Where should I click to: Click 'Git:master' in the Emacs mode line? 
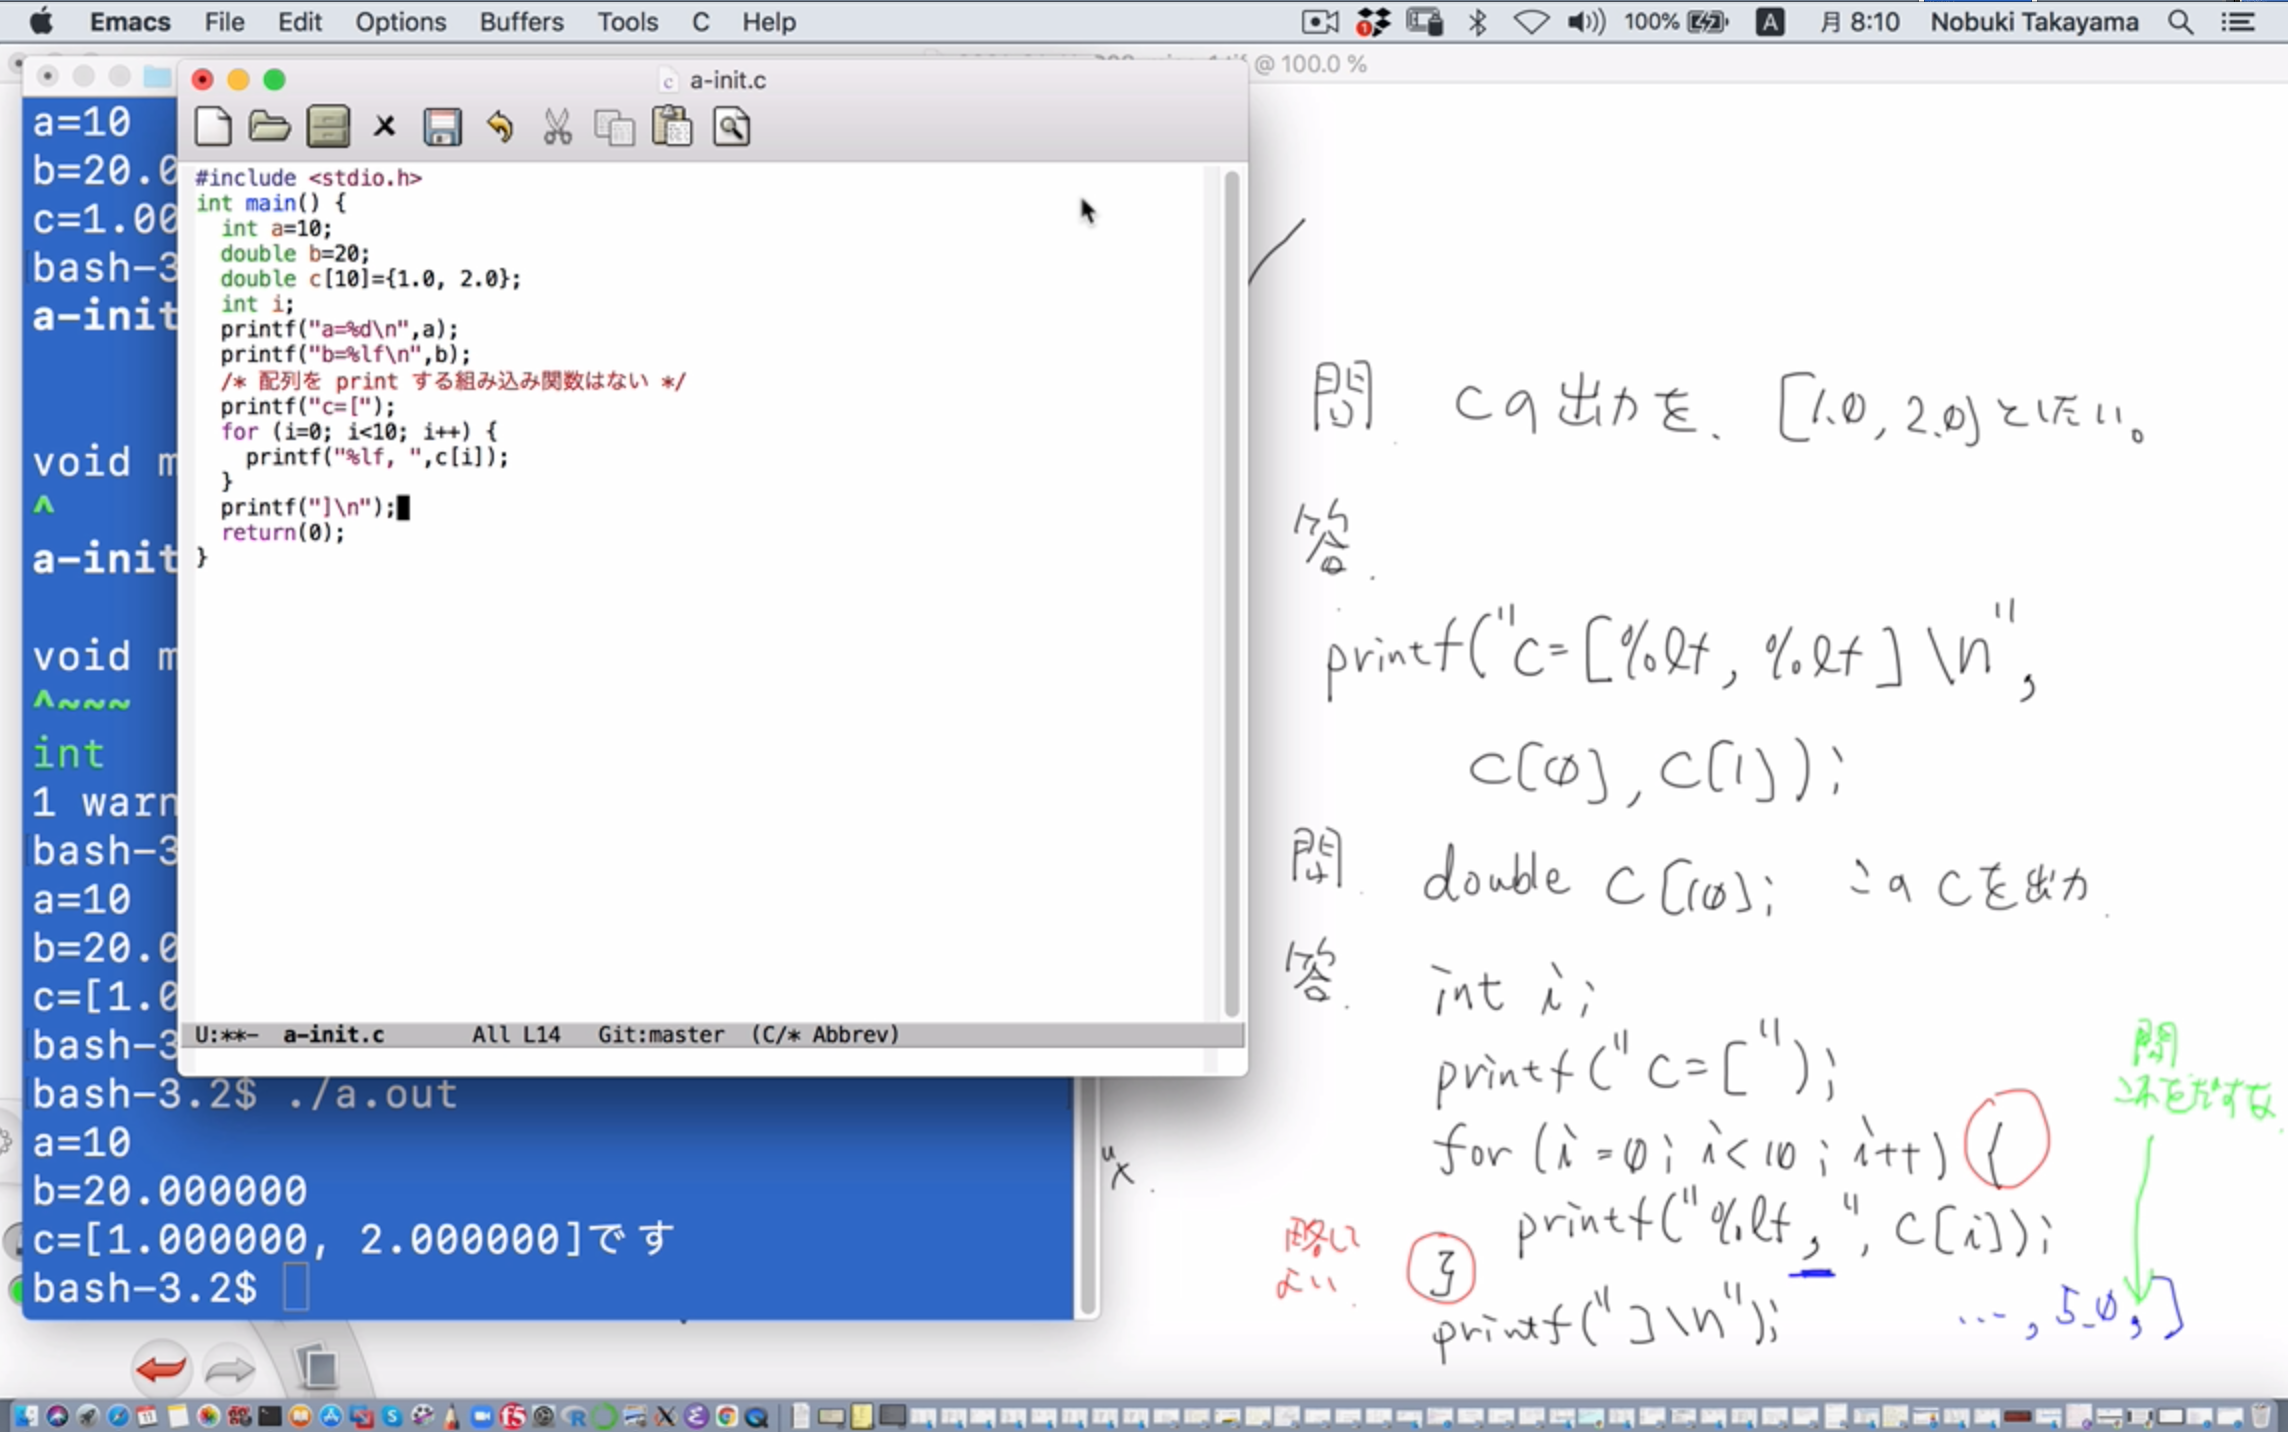tap(661, 1034)
